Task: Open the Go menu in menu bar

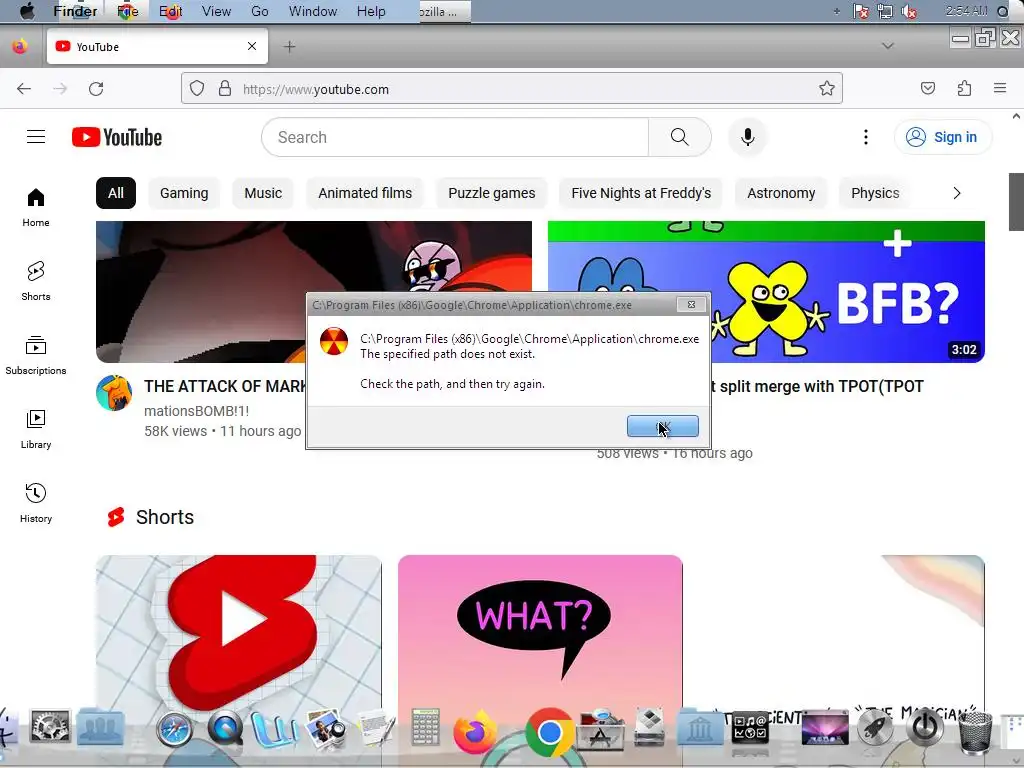Action: [260, 11]
